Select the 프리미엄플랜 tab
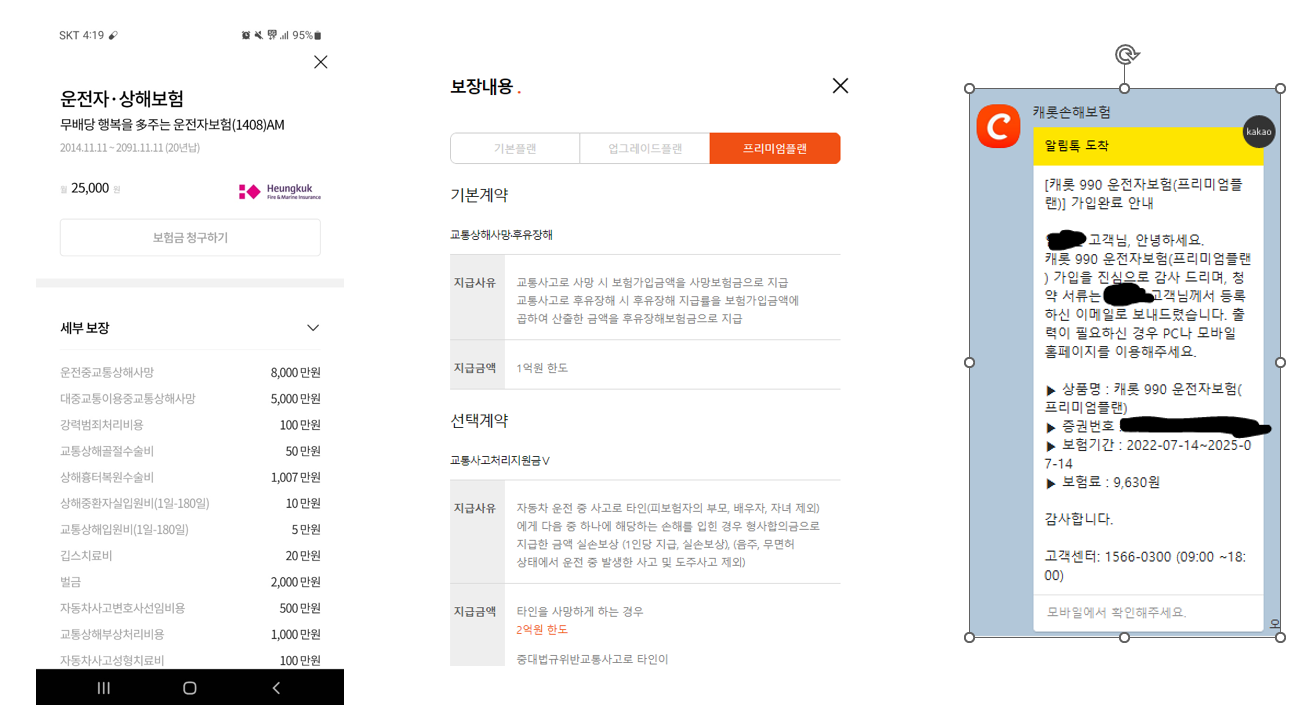The image size is (1300, 713). [x=775, y=148]
